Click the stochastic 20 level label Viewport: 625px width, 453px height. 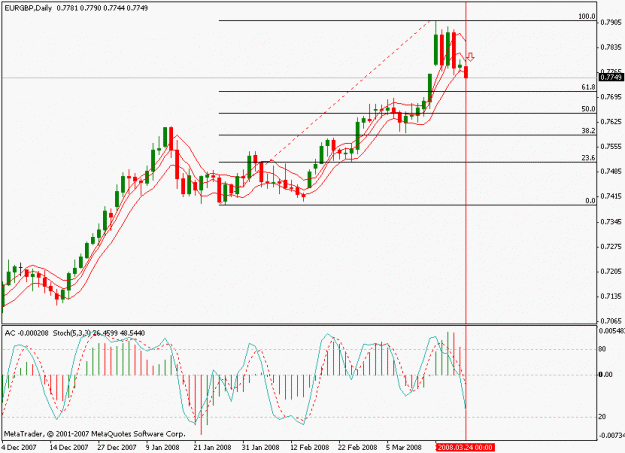click(602, 417)
